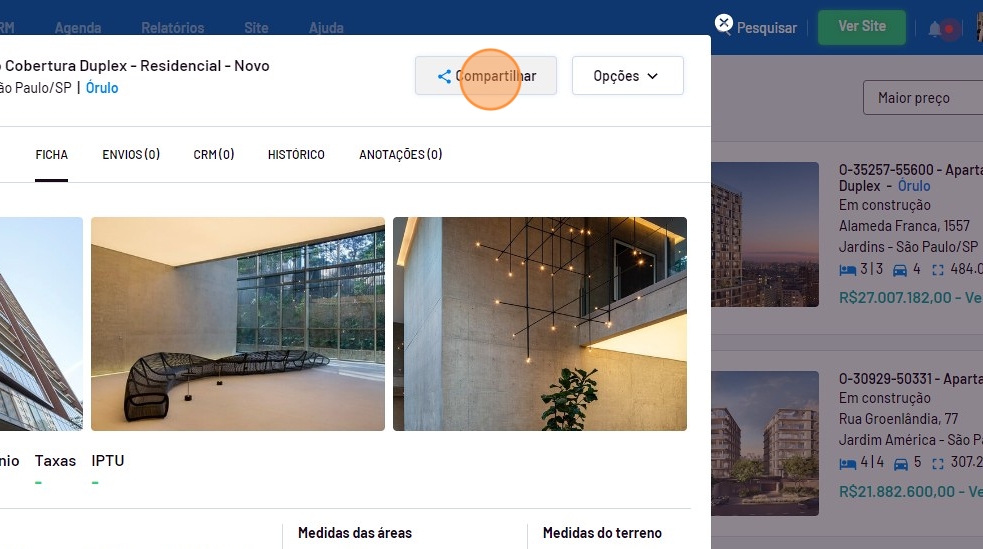Screen dimensions: 983x549
Task: Follow the Órulo link in property header
Action: 102,88
